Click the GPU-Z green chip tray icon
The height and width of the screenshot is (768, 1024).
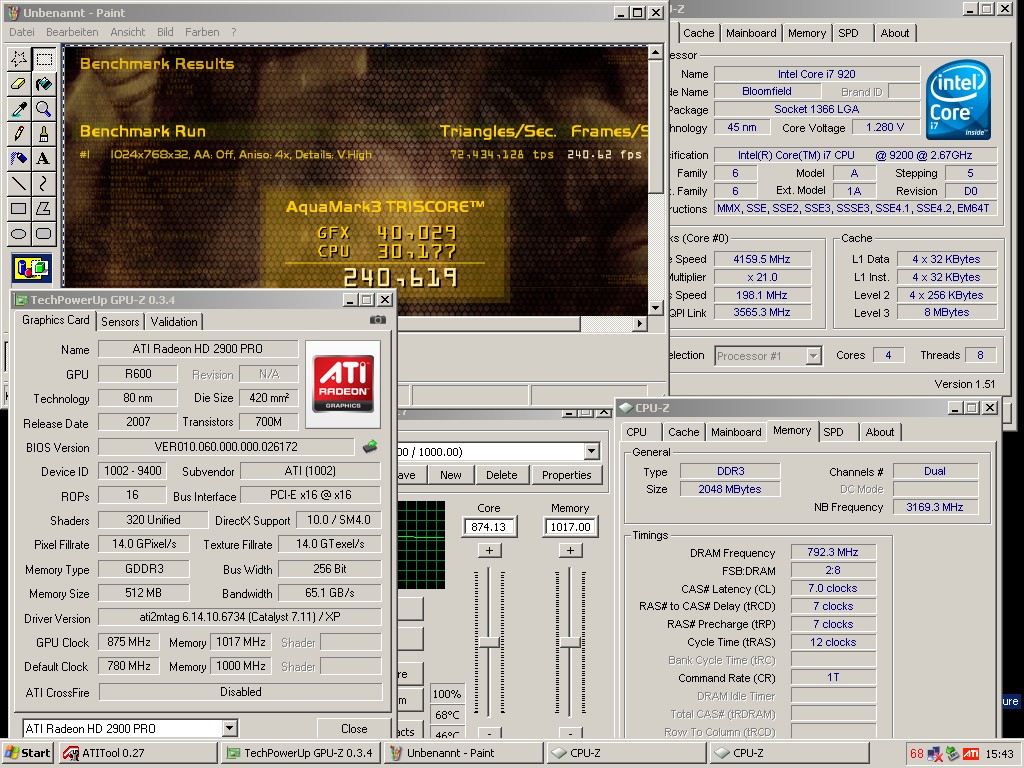[953, 754]
